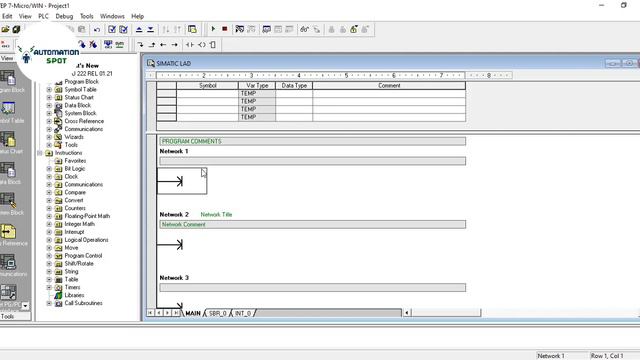Select the MAIN program tab
Image resolution: width=640 pixels, height=360 pixels.
tap(193, 313)
